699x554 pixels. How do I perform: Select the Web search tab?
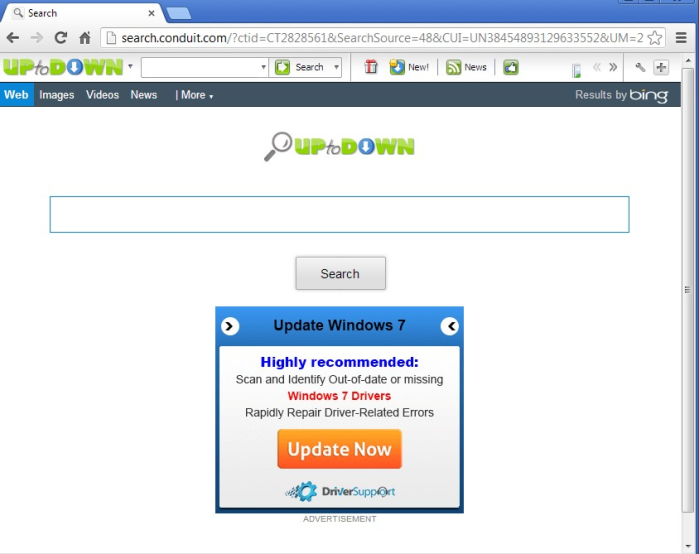point(16,94)
